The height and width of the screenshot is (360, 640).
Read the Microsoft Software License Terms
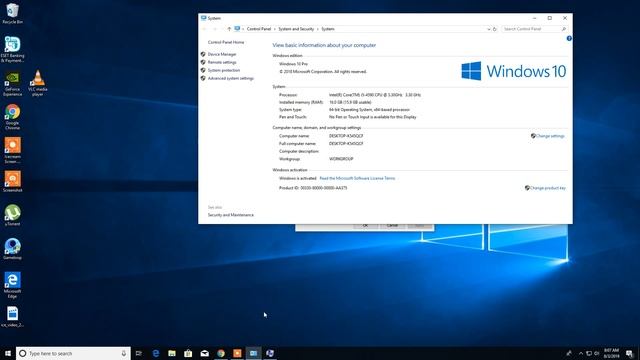[357, 178]
